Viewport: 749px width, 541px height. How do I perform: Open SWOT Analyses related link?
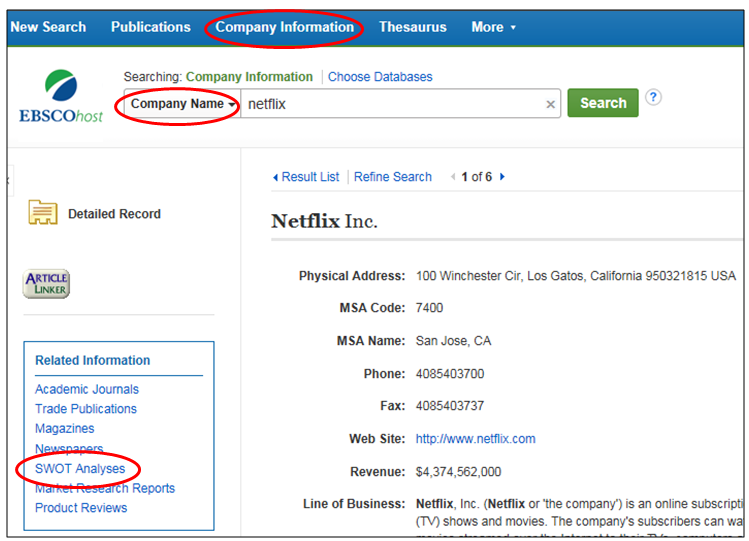tap(80, 468)
